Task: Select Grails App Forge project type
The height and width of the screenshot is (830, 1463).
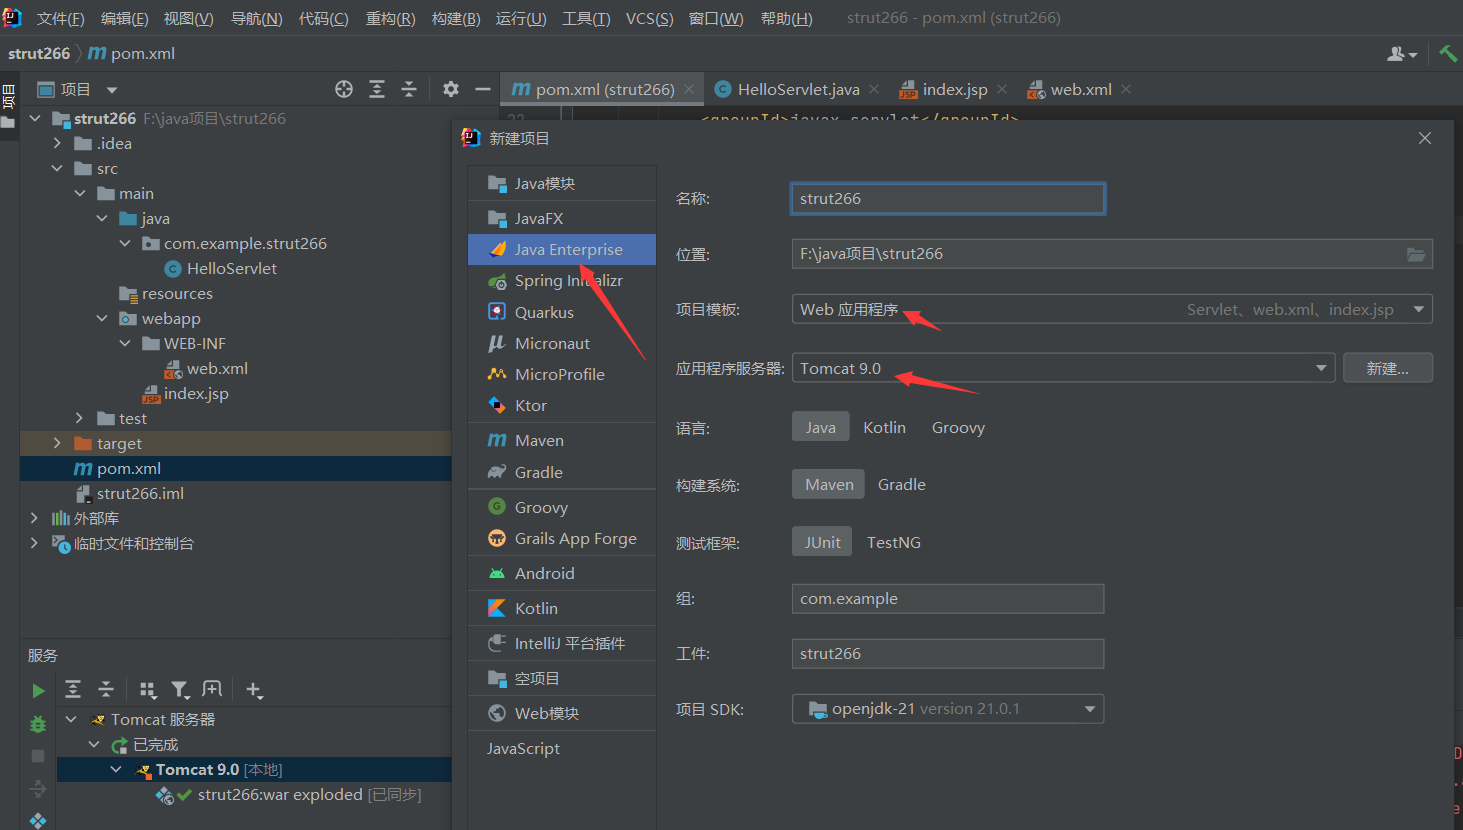Action: pyautogui.click(x=562, y=538)
